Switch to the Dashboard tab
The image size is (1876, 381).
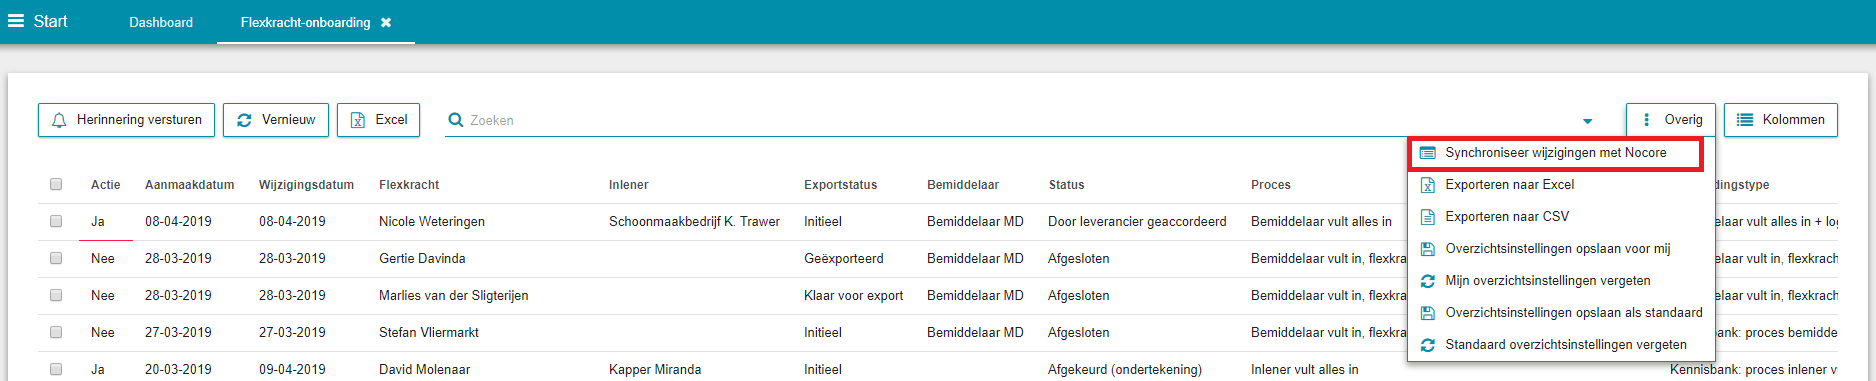click(x=161, y=22)
